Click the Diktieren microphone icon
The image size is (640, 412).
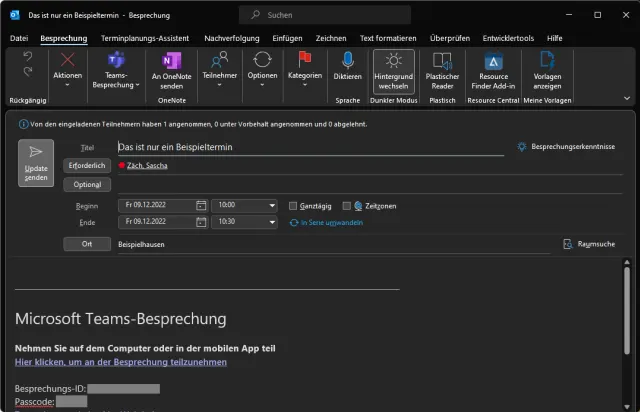[x=348, y=62]
